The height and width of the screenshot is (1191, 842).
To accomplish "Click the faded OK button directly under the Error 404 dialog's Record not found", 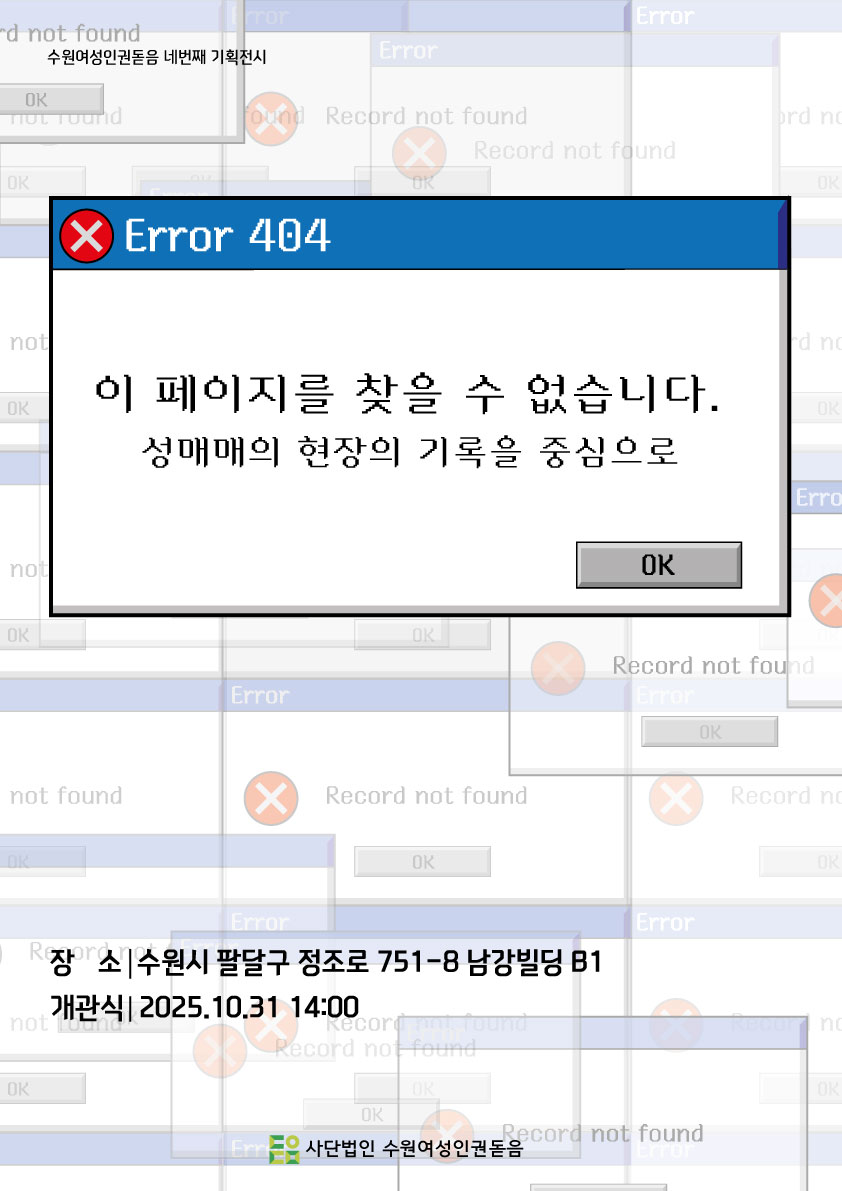I will click(x=710, y=731).
